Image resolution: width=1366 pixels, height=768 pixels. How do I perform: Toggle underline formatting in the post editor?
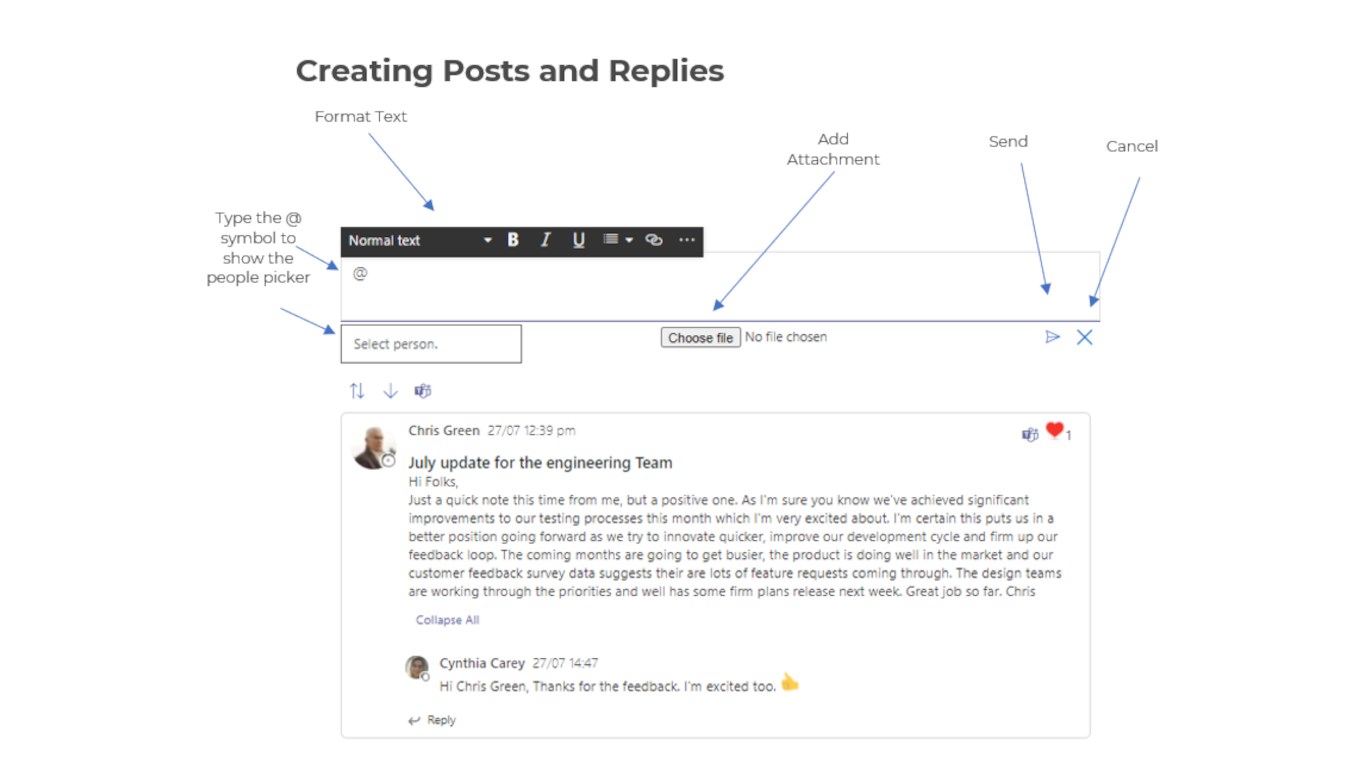point(578,240)
